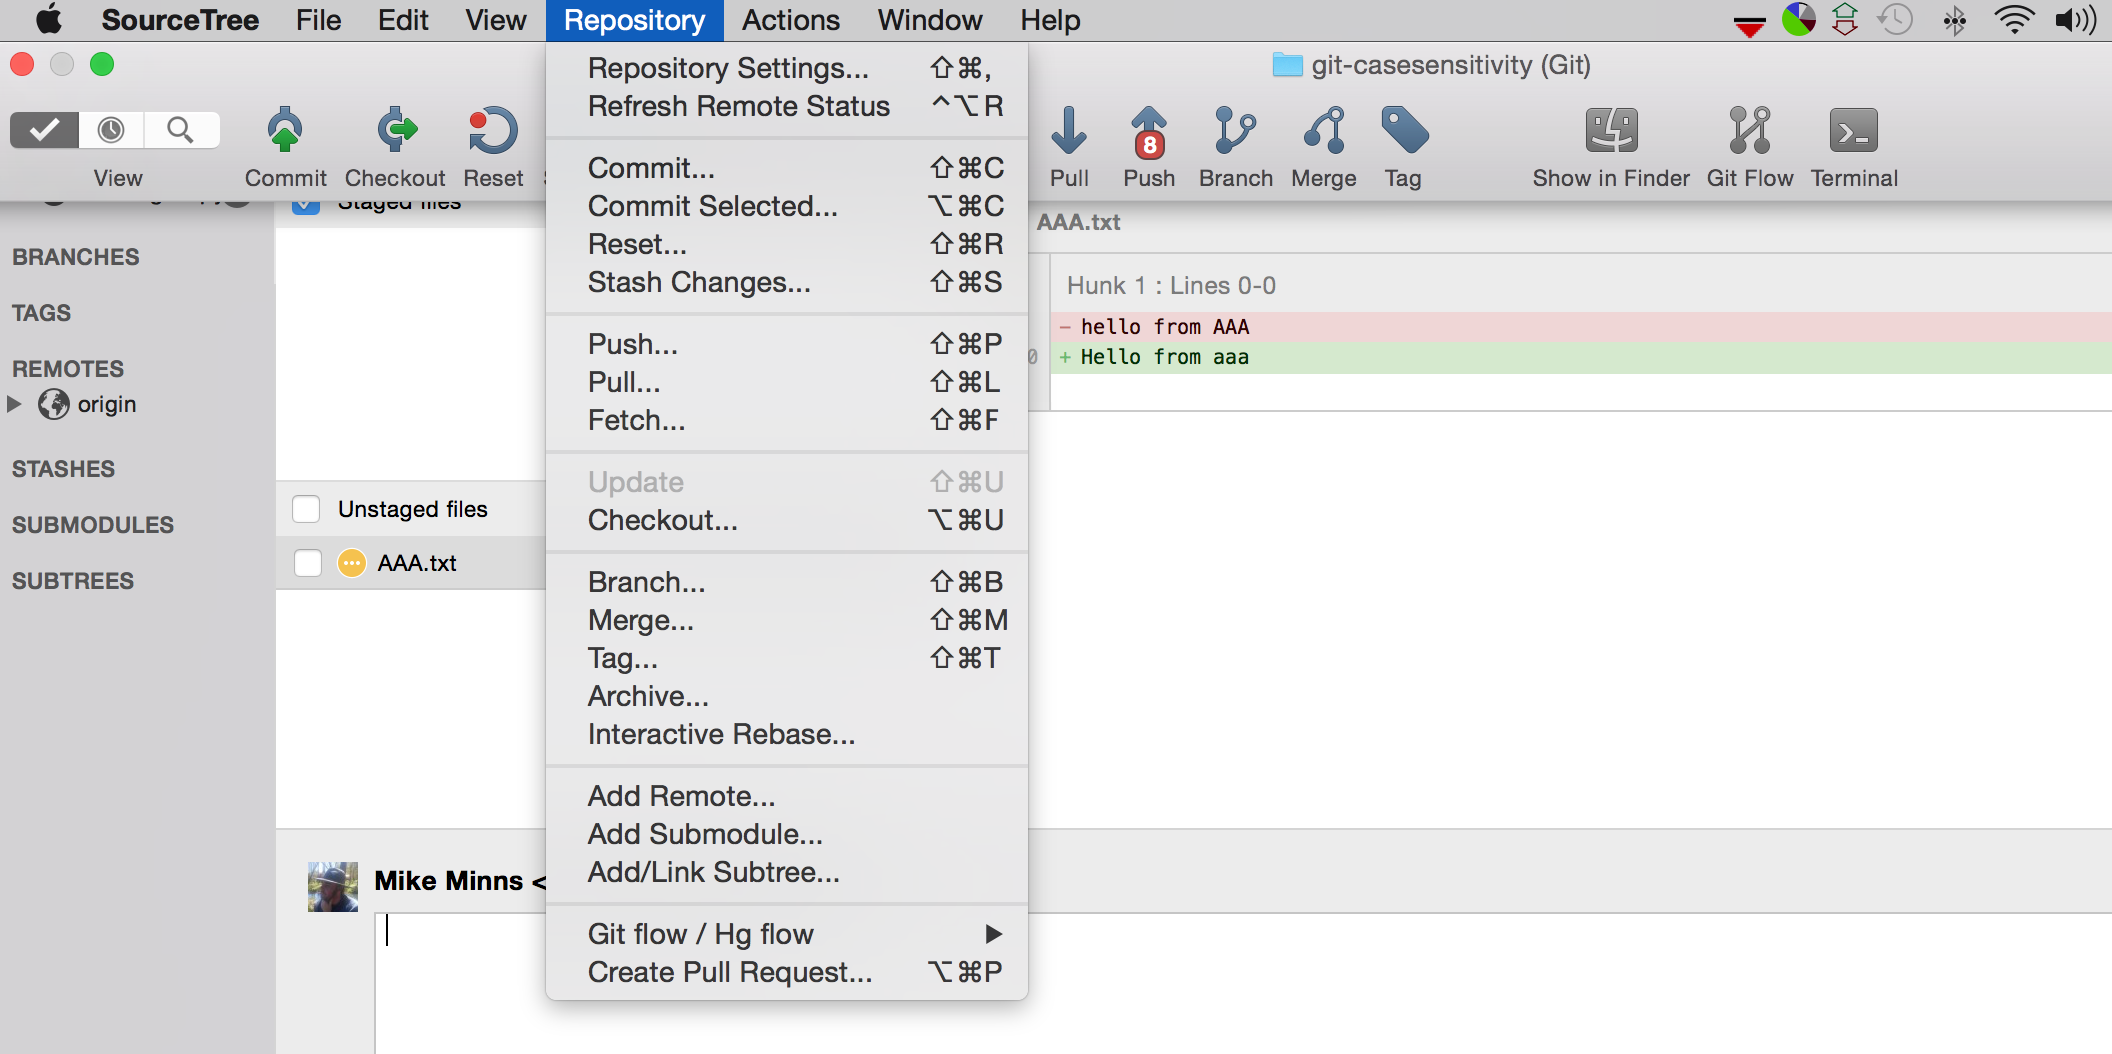The height and width of the screenshot is (1054, 2112).
Task: Click the origin remote globe icon
Action: tap(54, 404)
